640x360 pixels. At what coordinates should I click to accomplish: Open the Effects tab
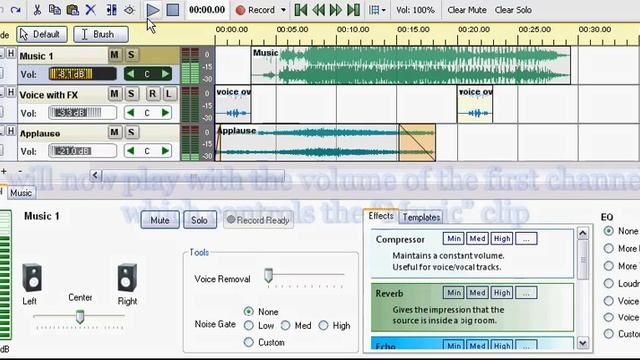381,216
